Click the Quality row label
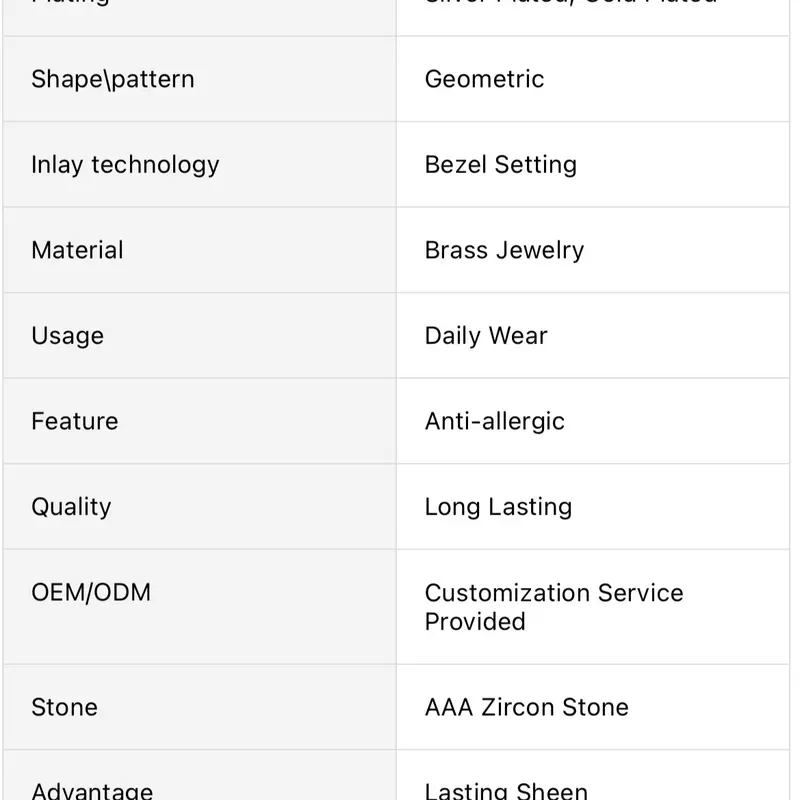The height and width of the screenshot is (800, 800). point(71,506)
